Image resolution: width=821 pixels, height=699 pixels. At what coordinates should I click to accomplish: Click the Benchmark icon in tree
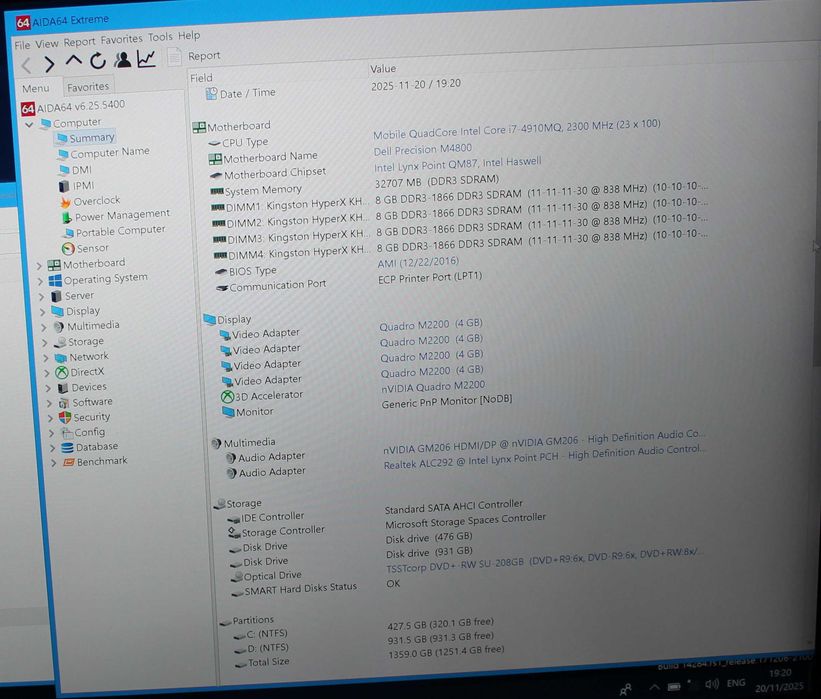click(x=69, y=462)
